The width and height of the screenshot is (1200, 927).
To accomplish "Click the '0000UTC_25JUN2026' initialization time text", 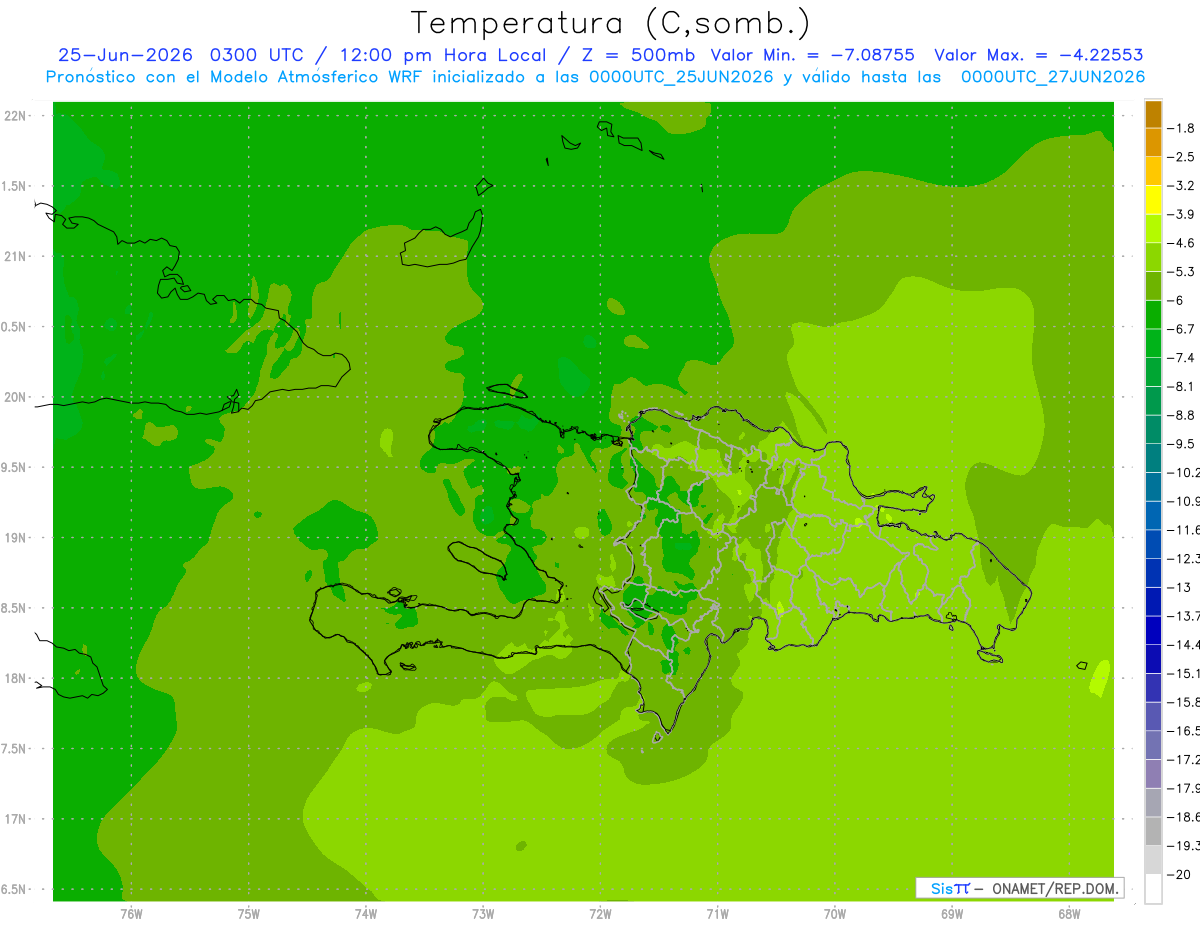I will (681, 77).
